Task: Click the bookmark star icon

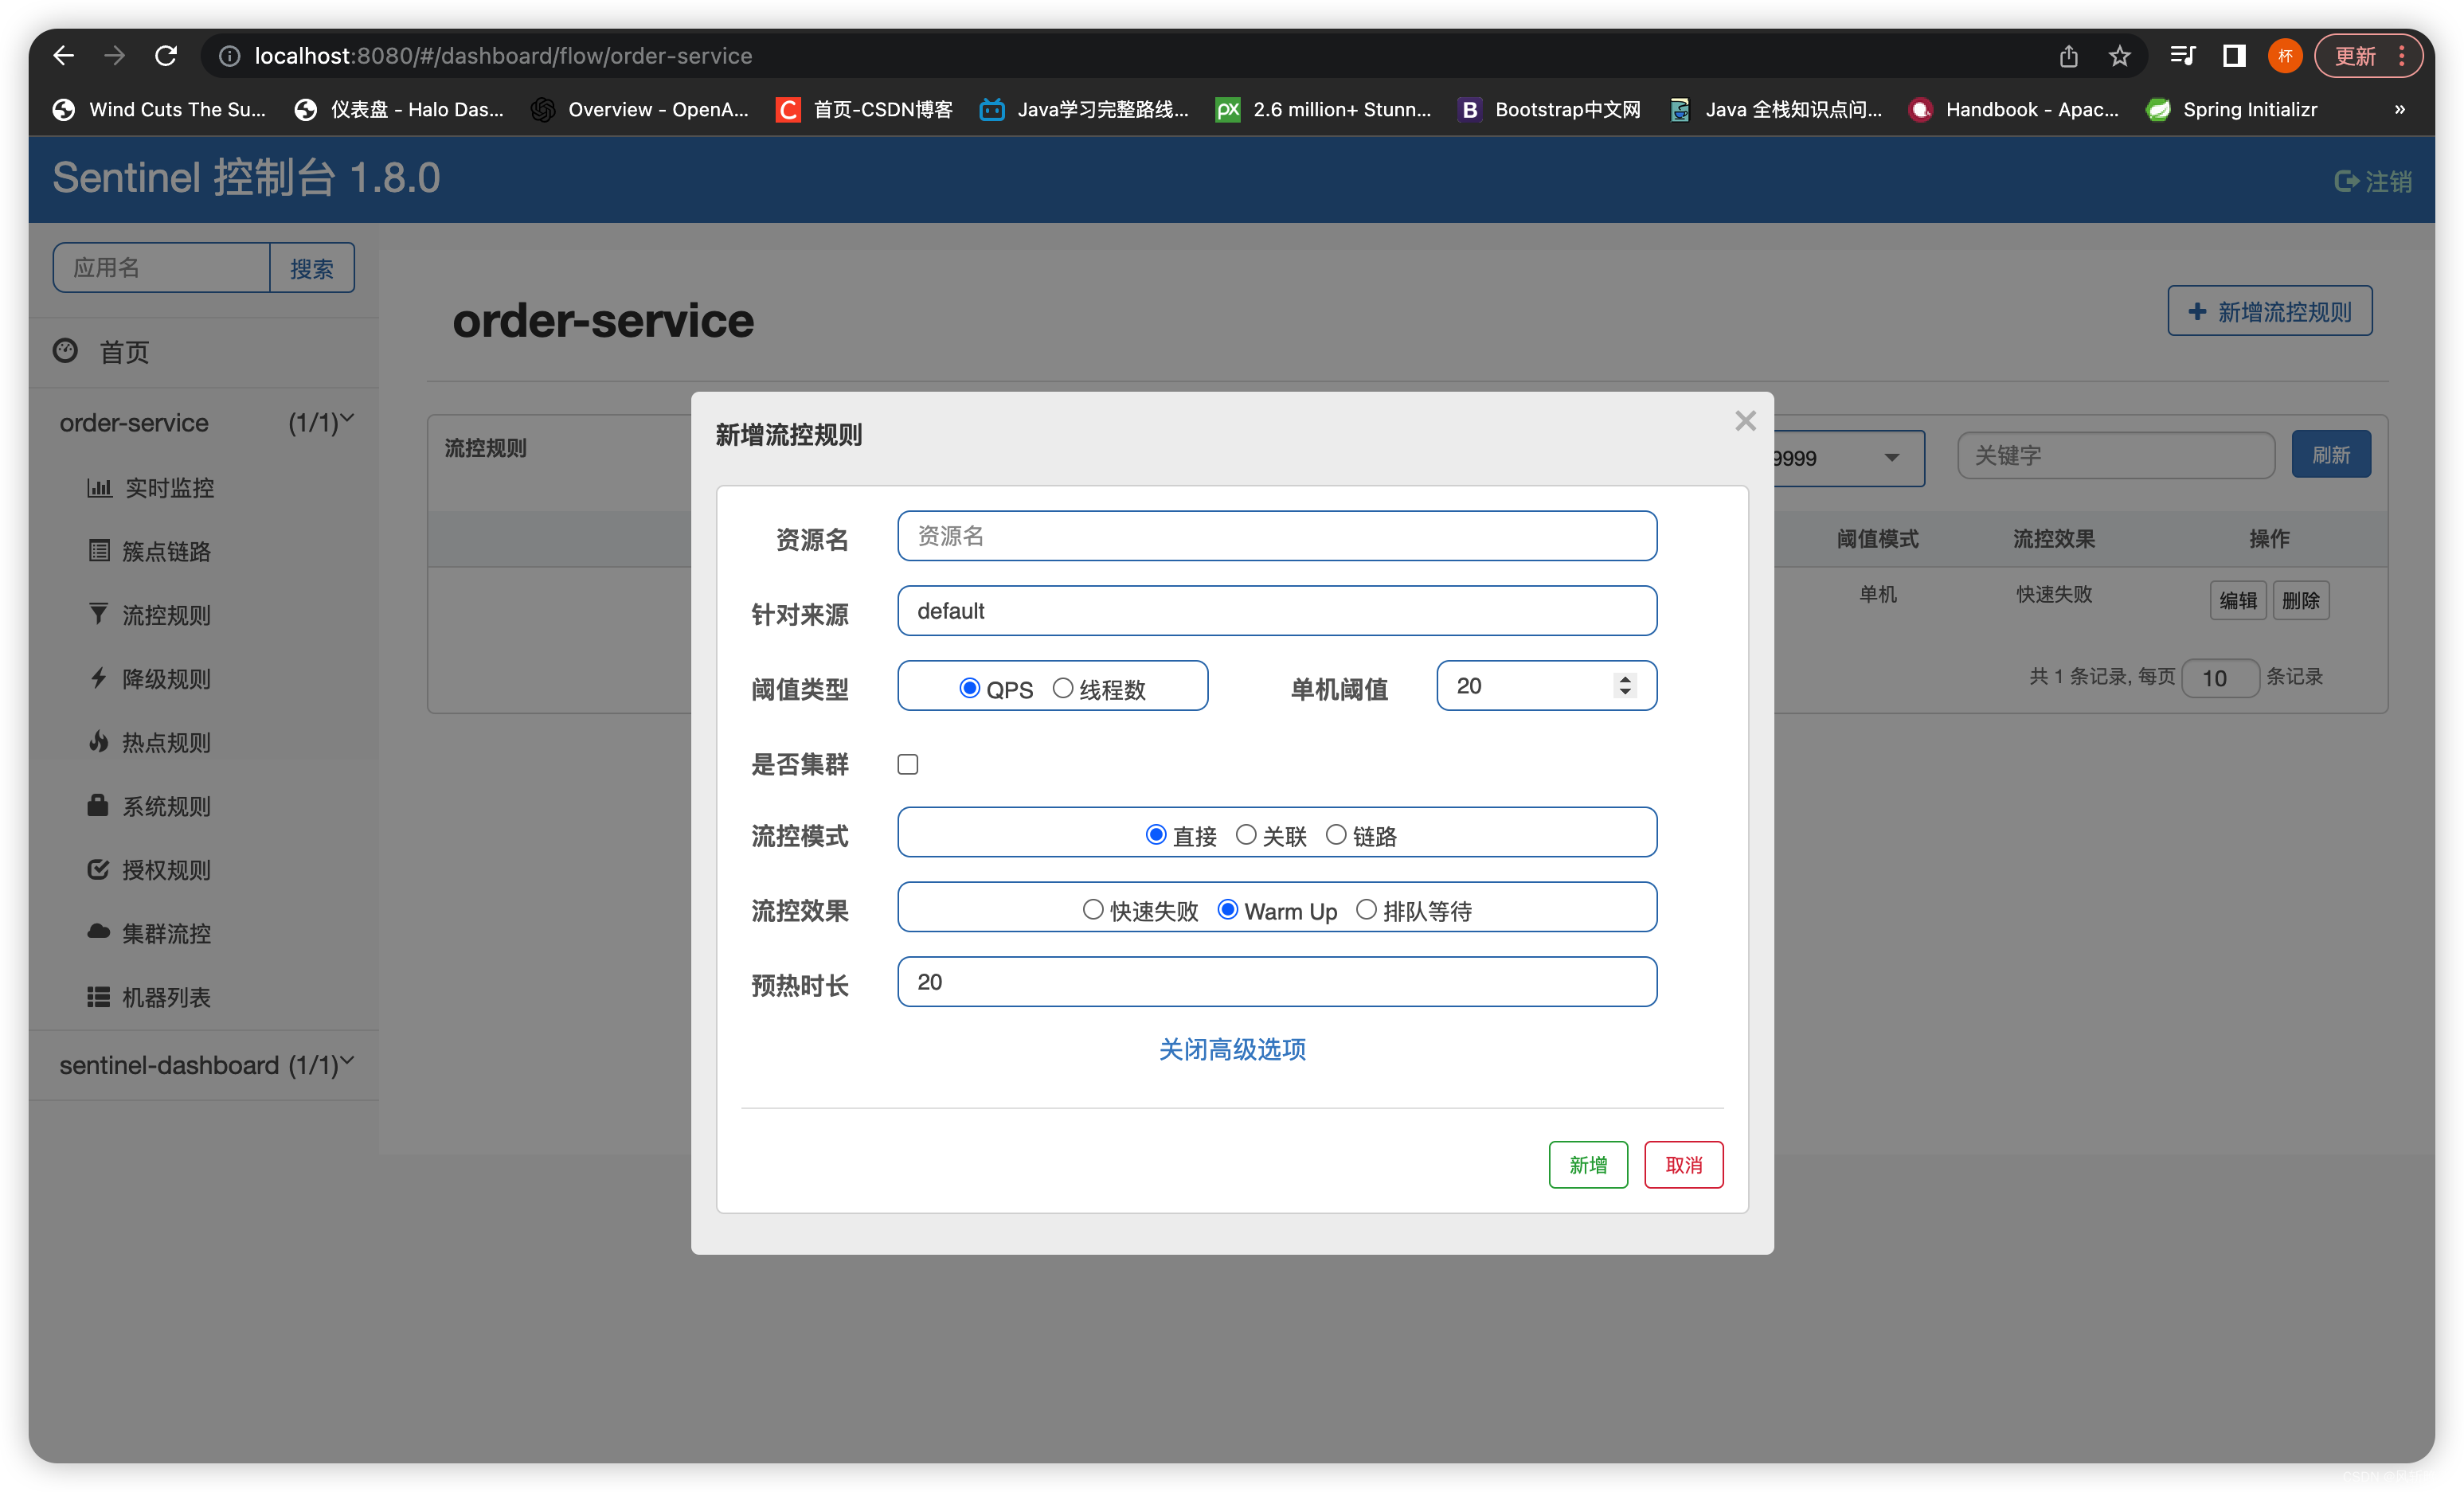Action: point(2119,56)
